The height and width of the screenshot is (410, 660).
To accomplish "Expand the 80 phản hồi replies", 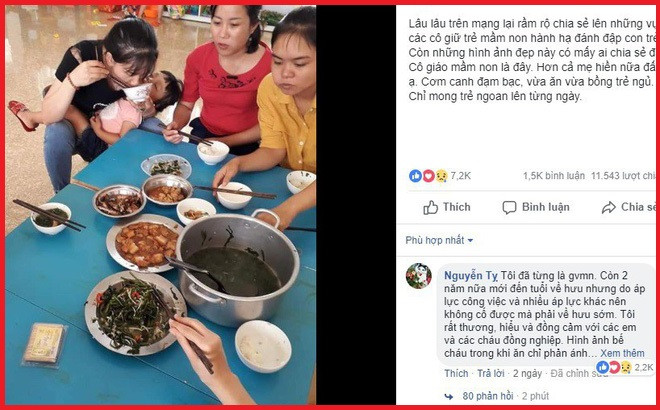I will point(487,396).
